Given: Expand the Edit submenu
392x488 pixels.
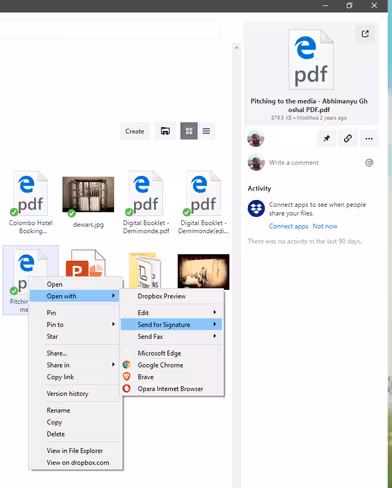Looking at the screenshot, I should pos(172,313).
